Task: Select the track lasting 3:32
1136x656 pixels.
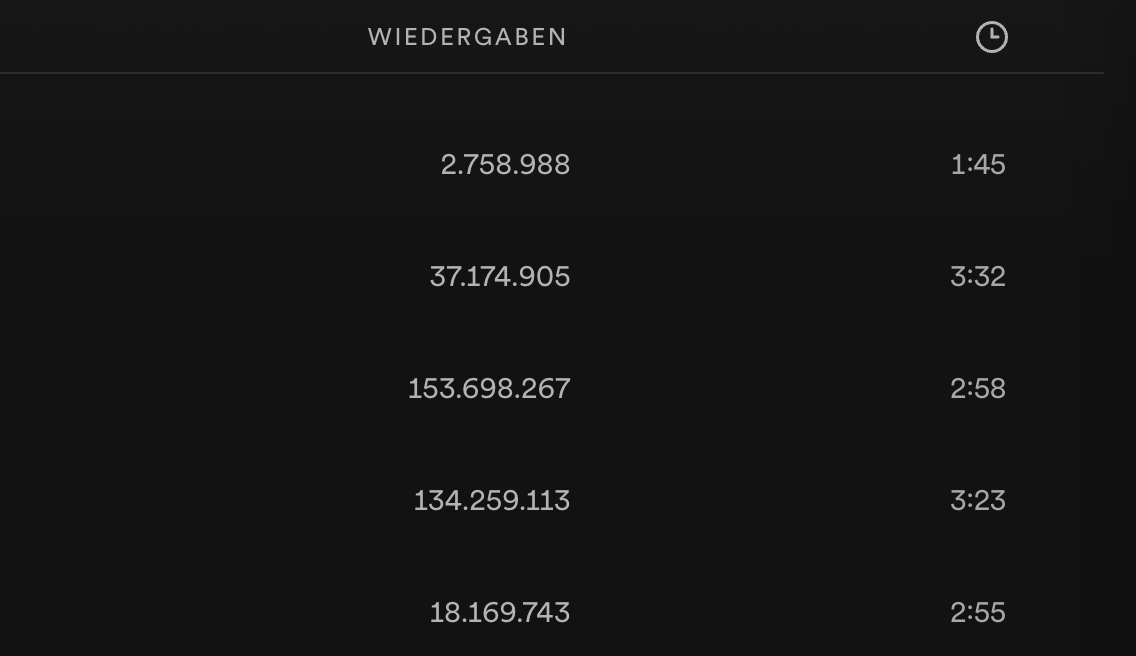Action: 977,276
